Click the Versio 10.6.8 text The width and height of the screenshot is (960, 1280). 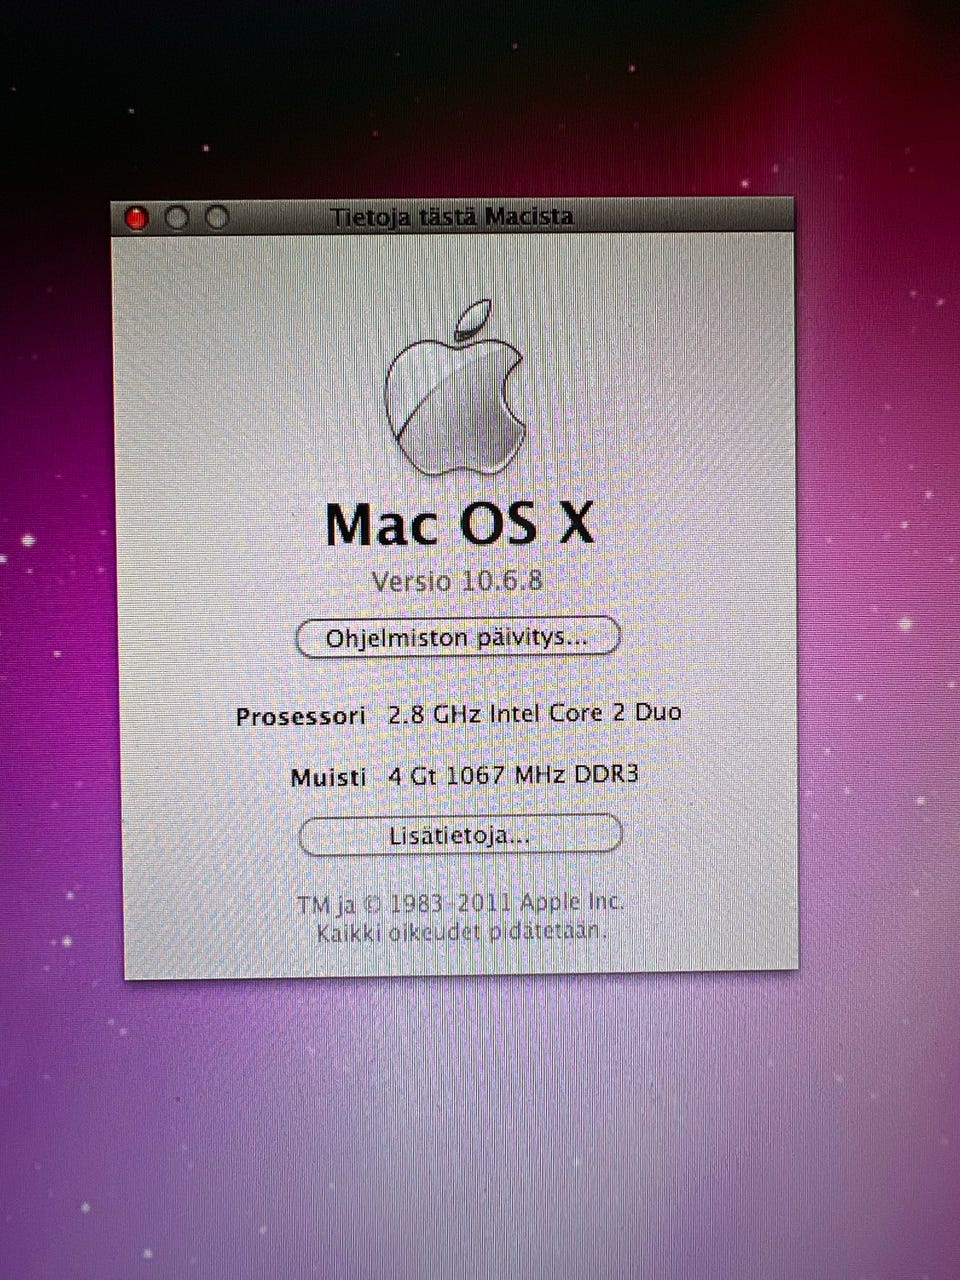click(x=457, y=581)
